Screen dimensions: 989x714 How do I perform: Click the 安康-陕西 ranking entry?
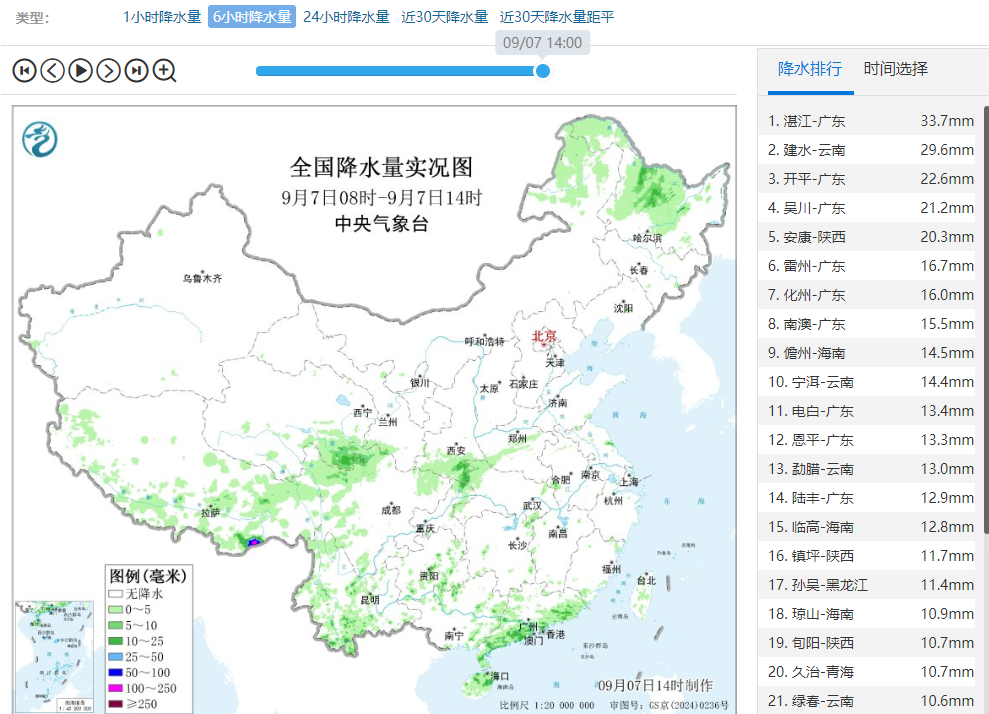point(870,237)
